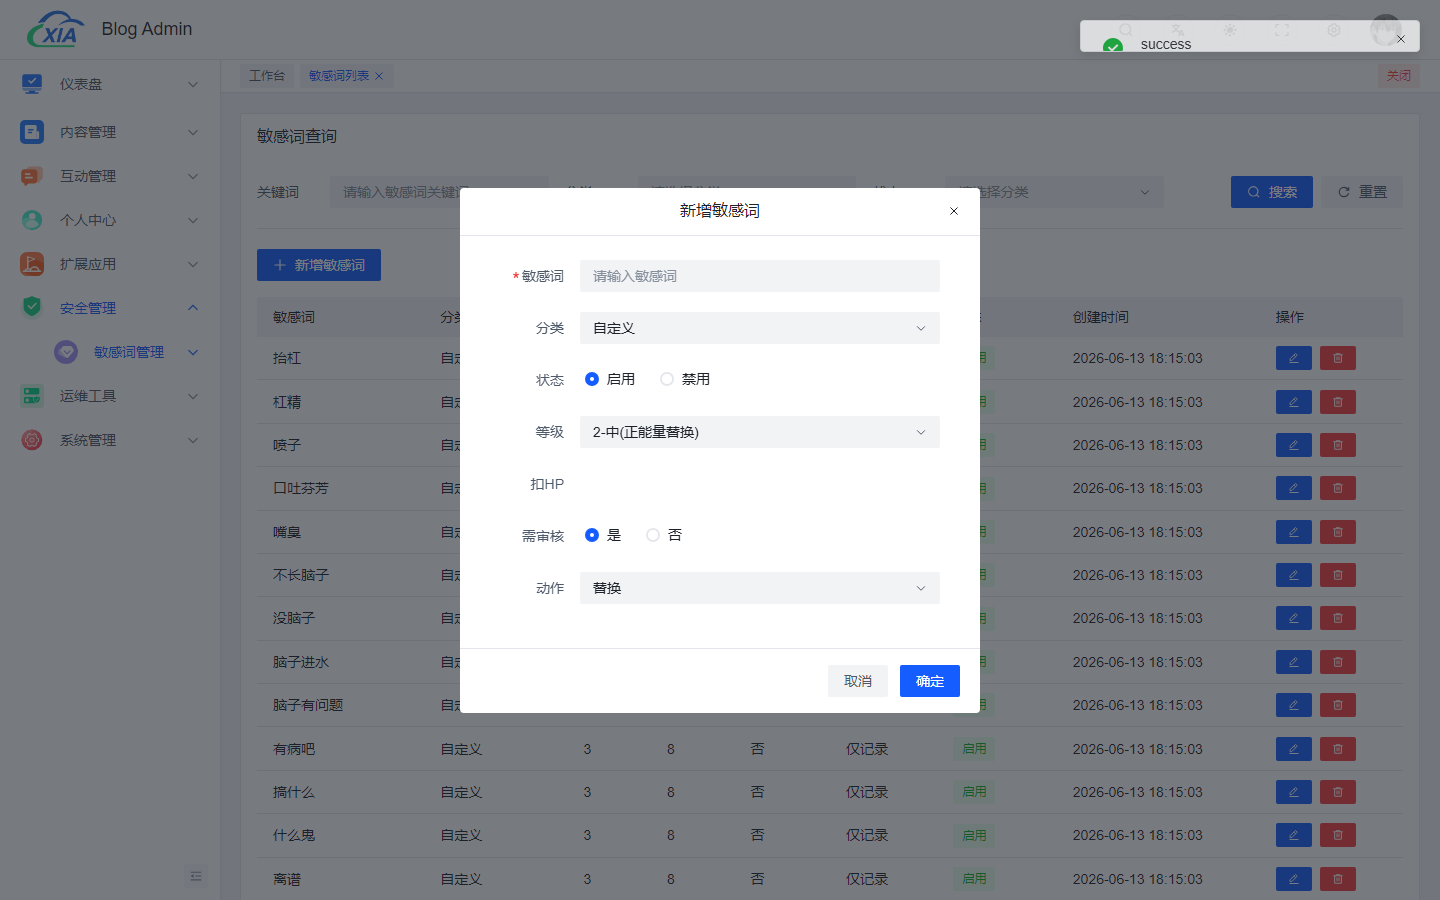Viewport: 1440px width, 900px height.
Task: Collapse sidebar using bottom fold icon
Action: tap(196, 876)
